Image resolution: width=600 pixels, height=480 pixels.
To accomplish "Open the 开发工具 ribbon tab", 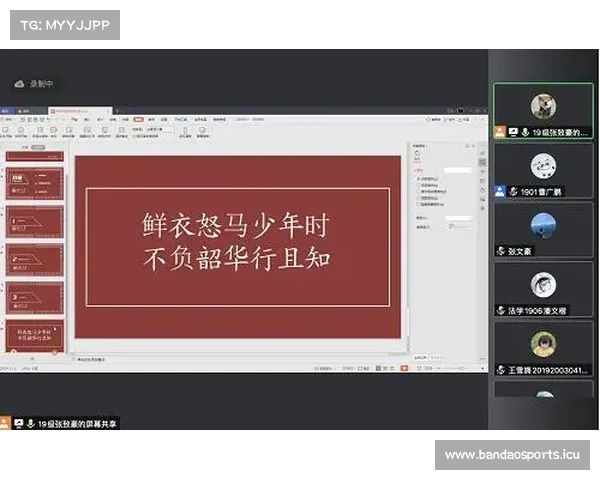I will [181, 119].
